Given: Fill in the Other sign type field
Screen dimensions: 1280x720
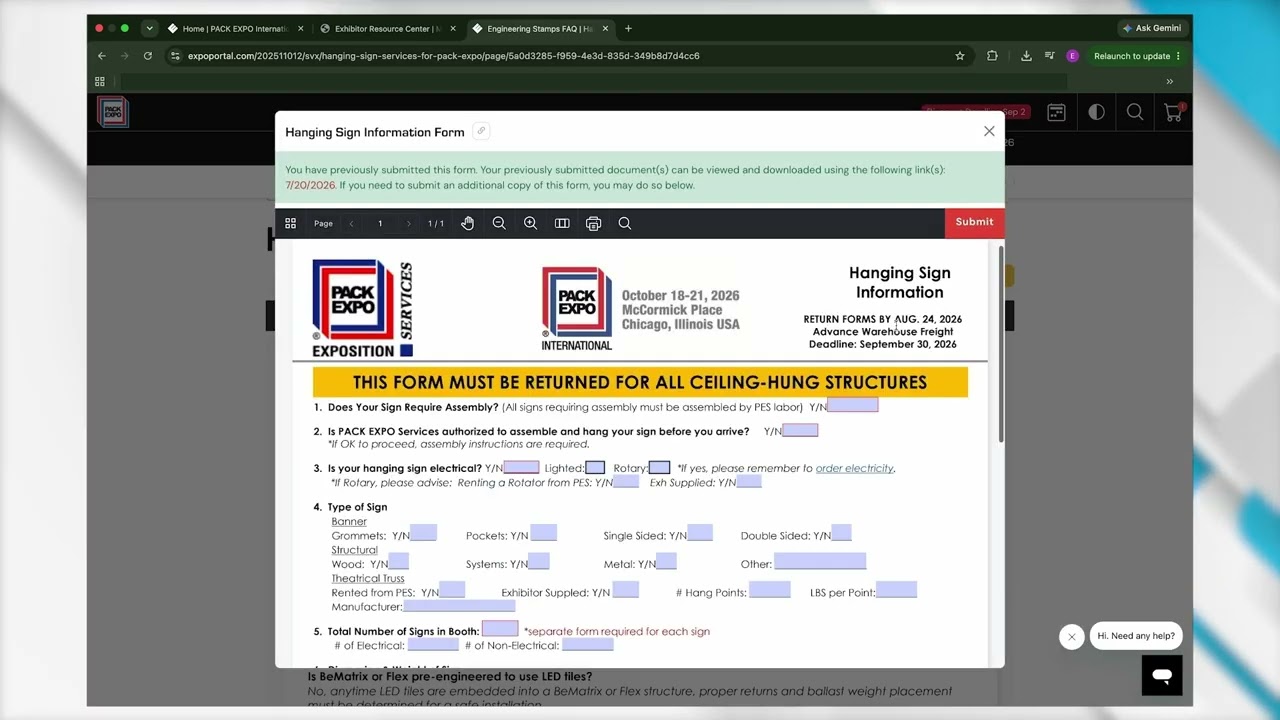Looking at the screenshot, I should pyautogui.click(x=820, y=562).
